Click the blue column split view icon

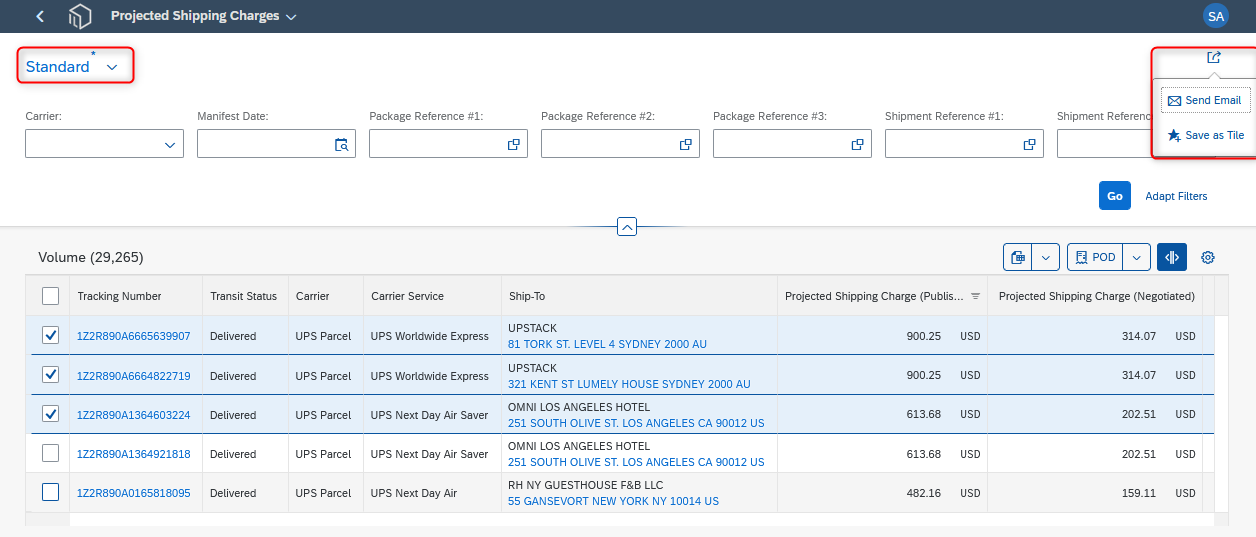1172,257
